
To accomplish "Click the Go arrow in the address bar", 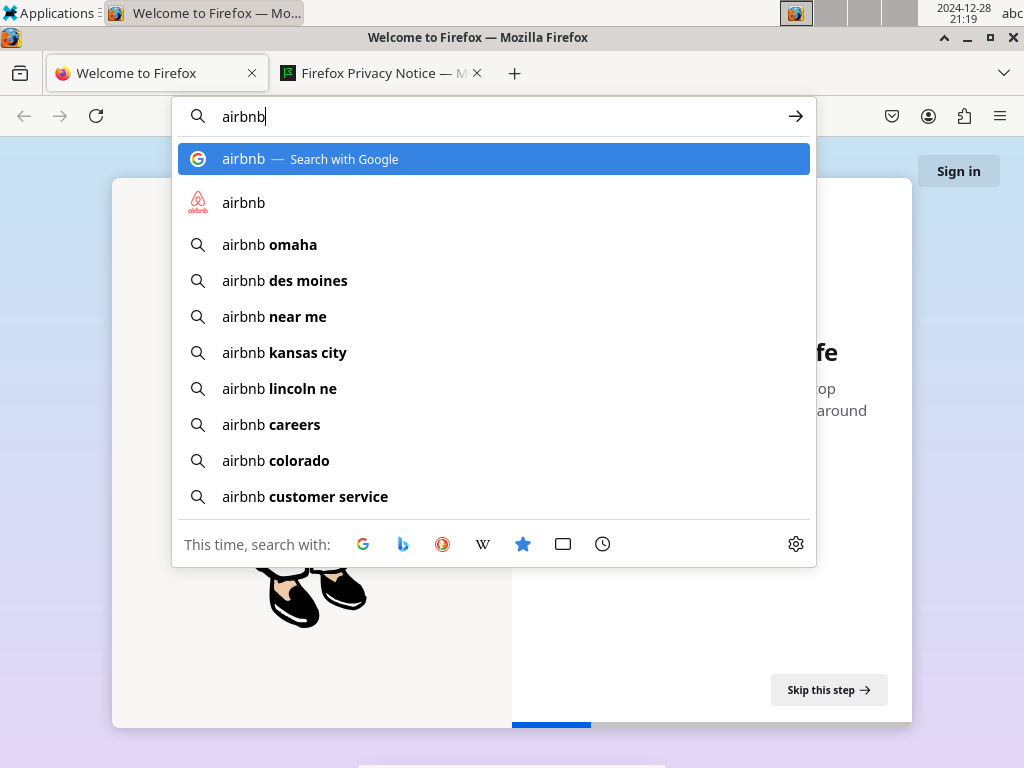I will point(795,116).
